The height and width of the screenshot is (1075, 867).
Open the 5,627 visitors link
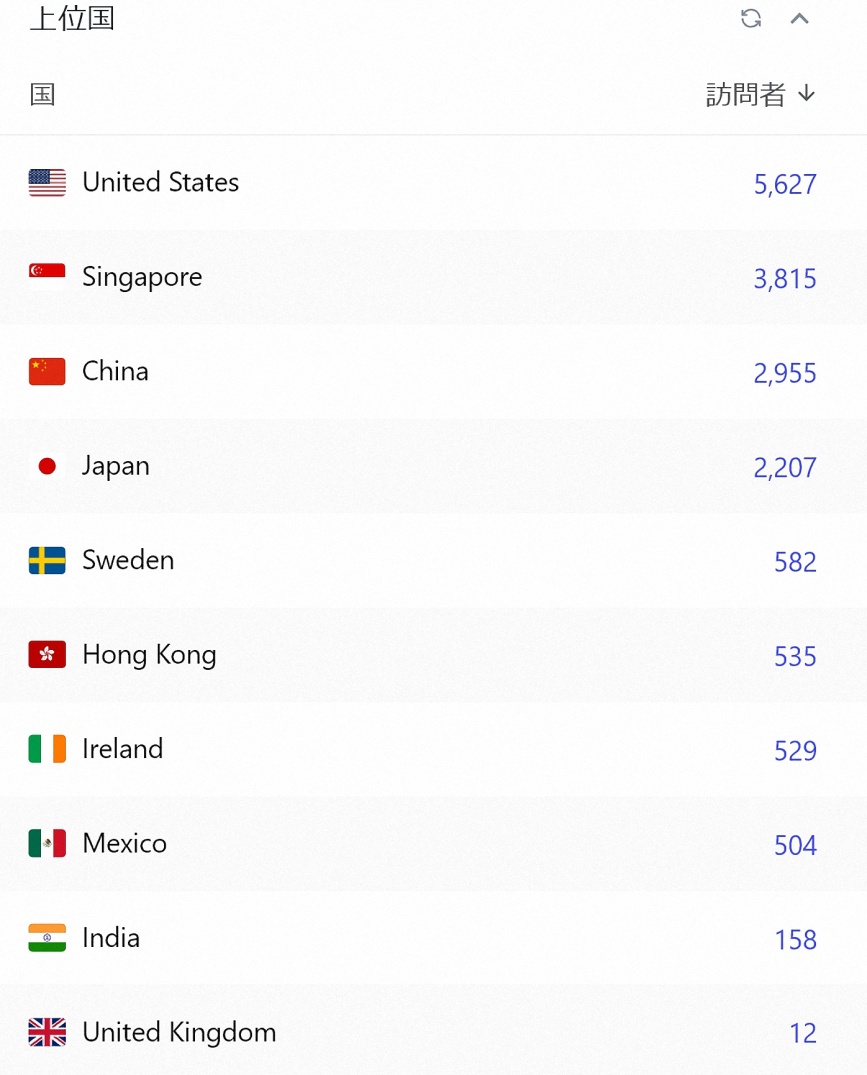click(785, 184)
